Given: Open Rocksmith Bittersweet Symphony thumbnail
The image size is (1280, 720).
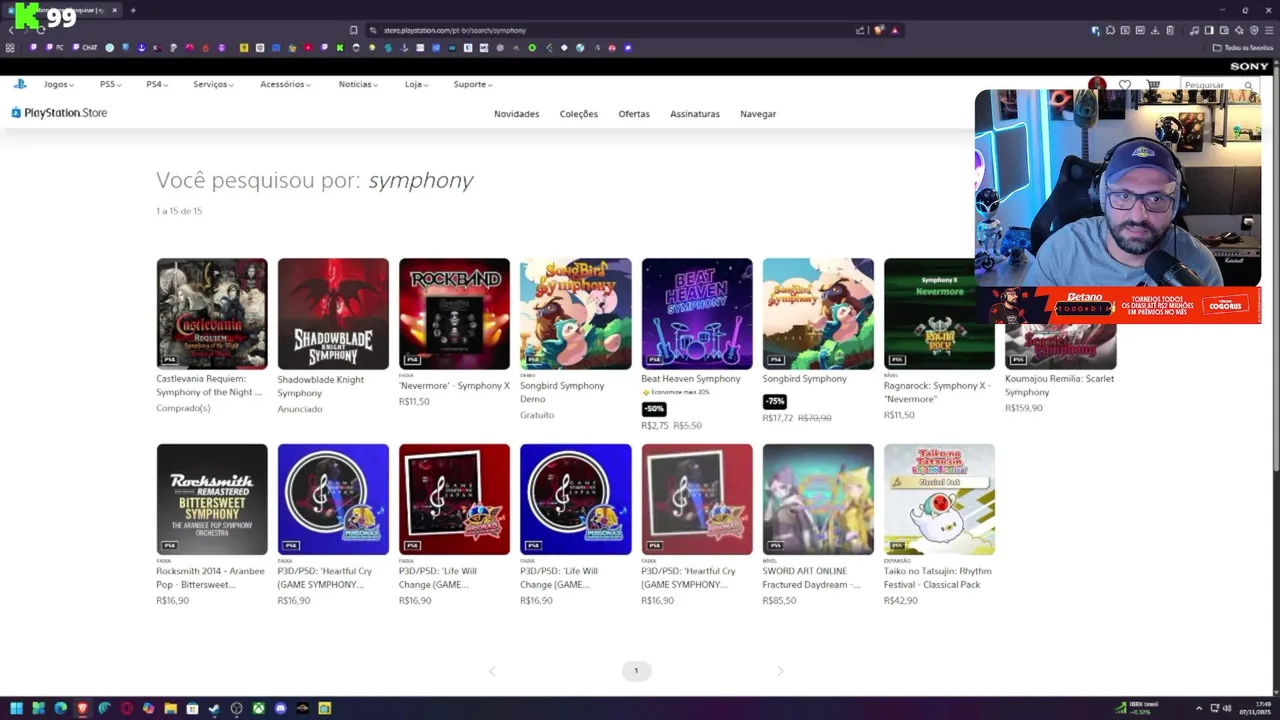Looking at the screenshot, I should tap(212, 499).
